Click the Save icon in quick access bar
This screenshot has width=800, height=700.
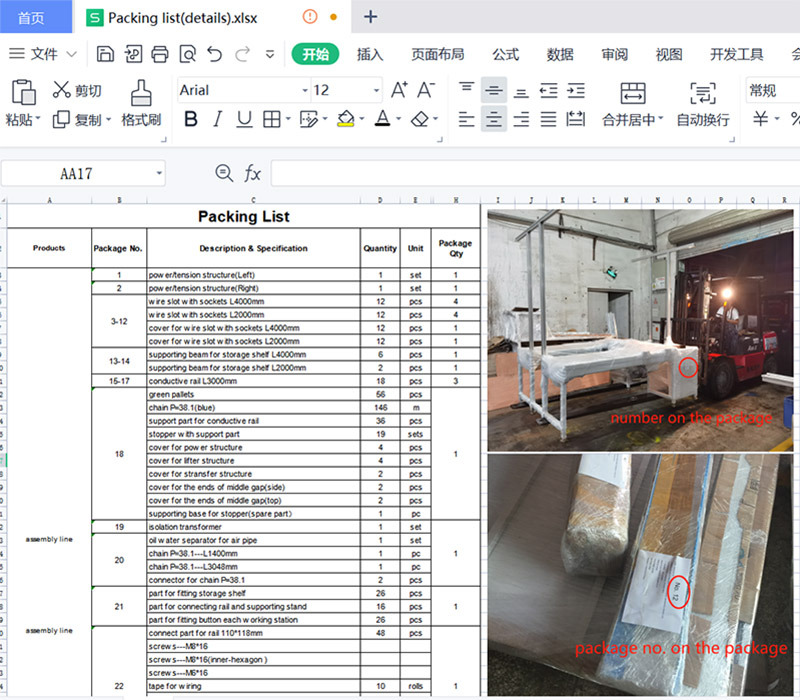click(x=106, y=54)
